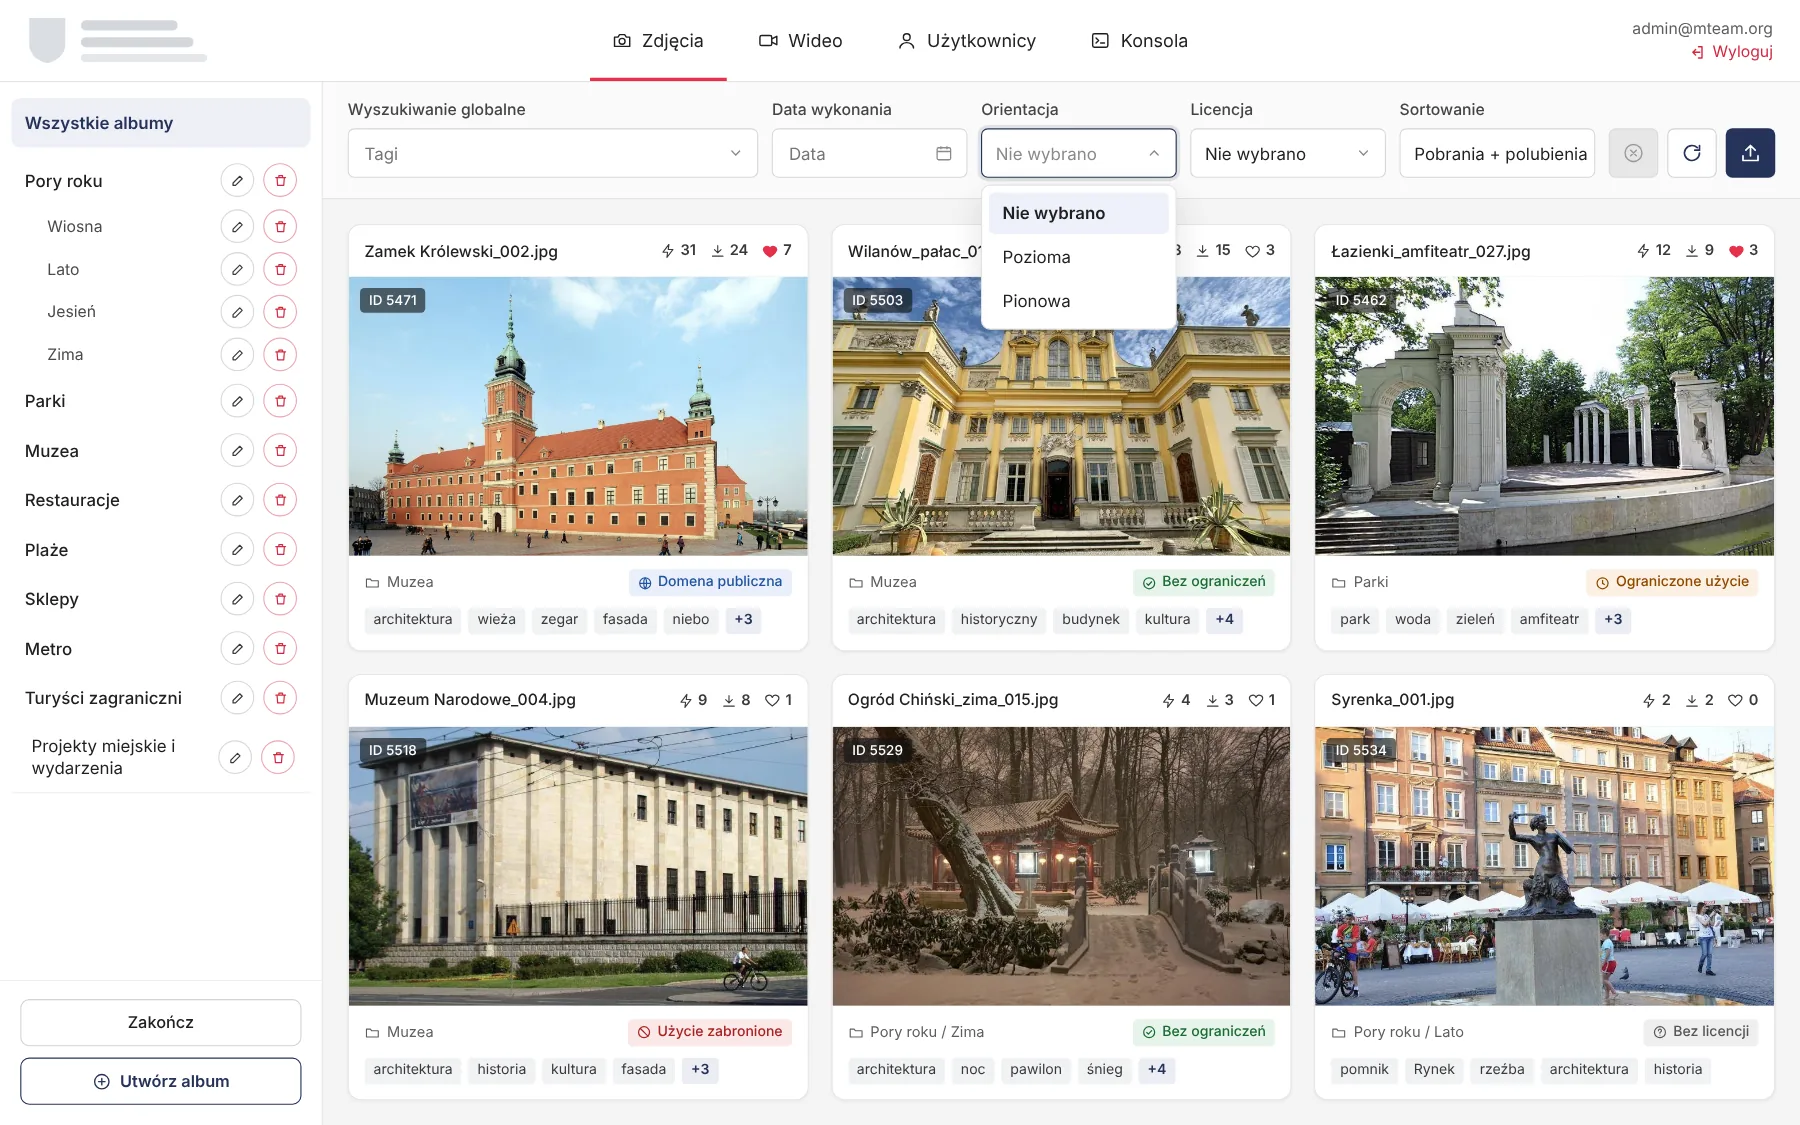The height and width of the screenshot is (1125, 1800).
Task: Open Sortowanie Pobrania + polubienia dropdown
Action: click(1497, 153)
